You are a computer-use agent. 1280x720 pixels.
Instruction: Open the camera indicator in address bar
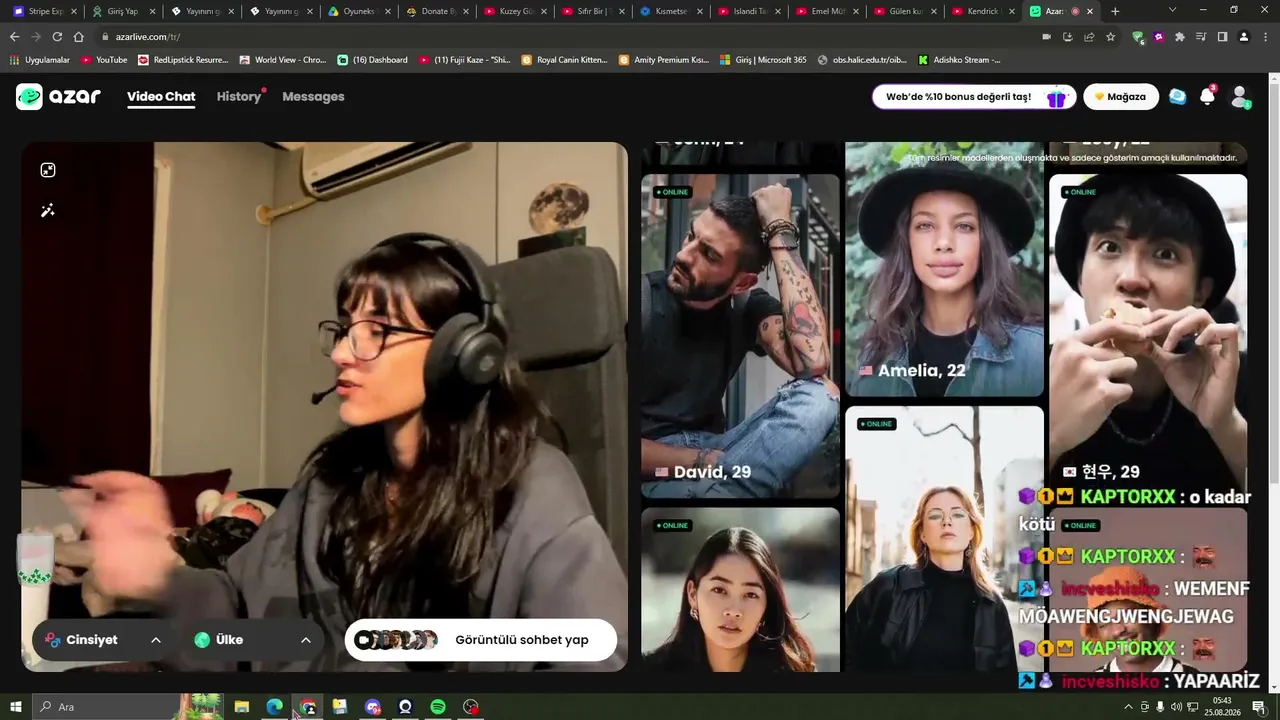(1046, 37)
